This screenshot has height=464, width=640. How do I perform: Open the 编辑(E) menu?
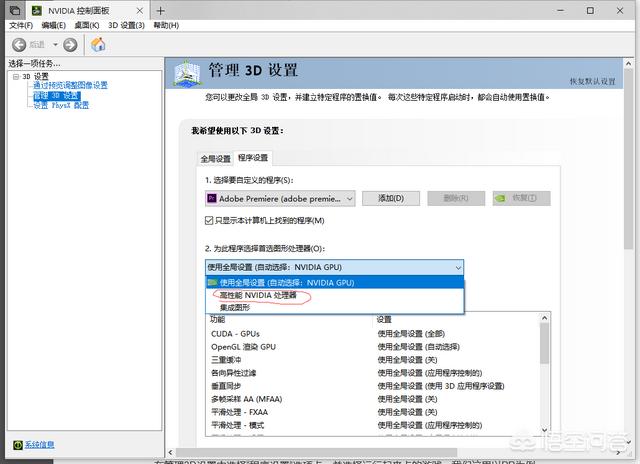click(x=53, y=25)
